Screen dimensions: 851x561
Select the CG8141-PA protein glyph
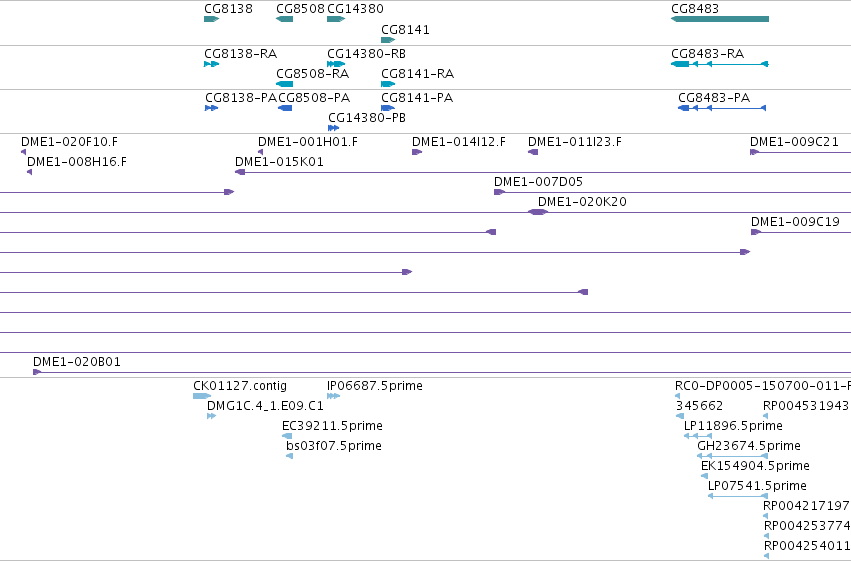point(388,108)
